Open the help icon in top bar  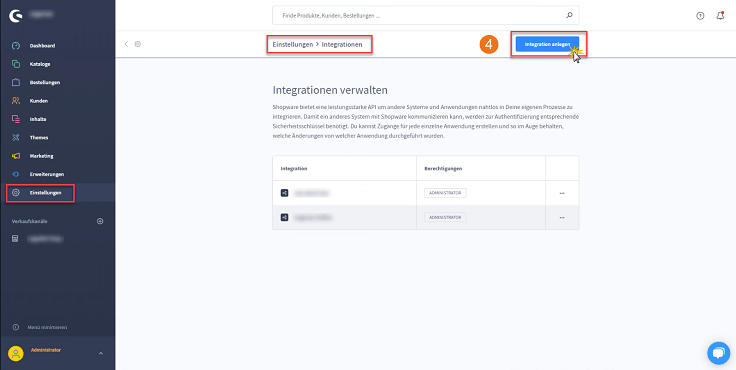click(x=700, y=16)
